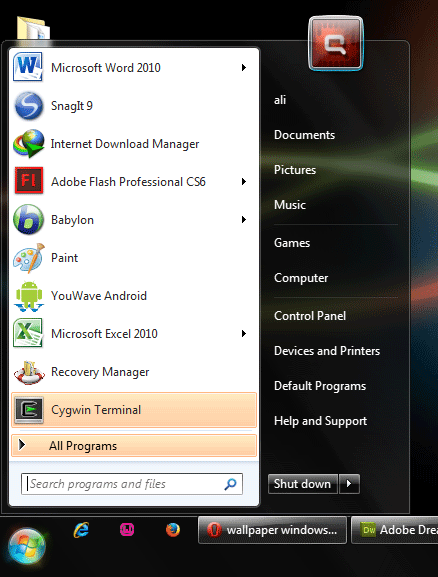Select the Cygwin Terminal icon
Screen dimensions: 438x577
[29, 410]
